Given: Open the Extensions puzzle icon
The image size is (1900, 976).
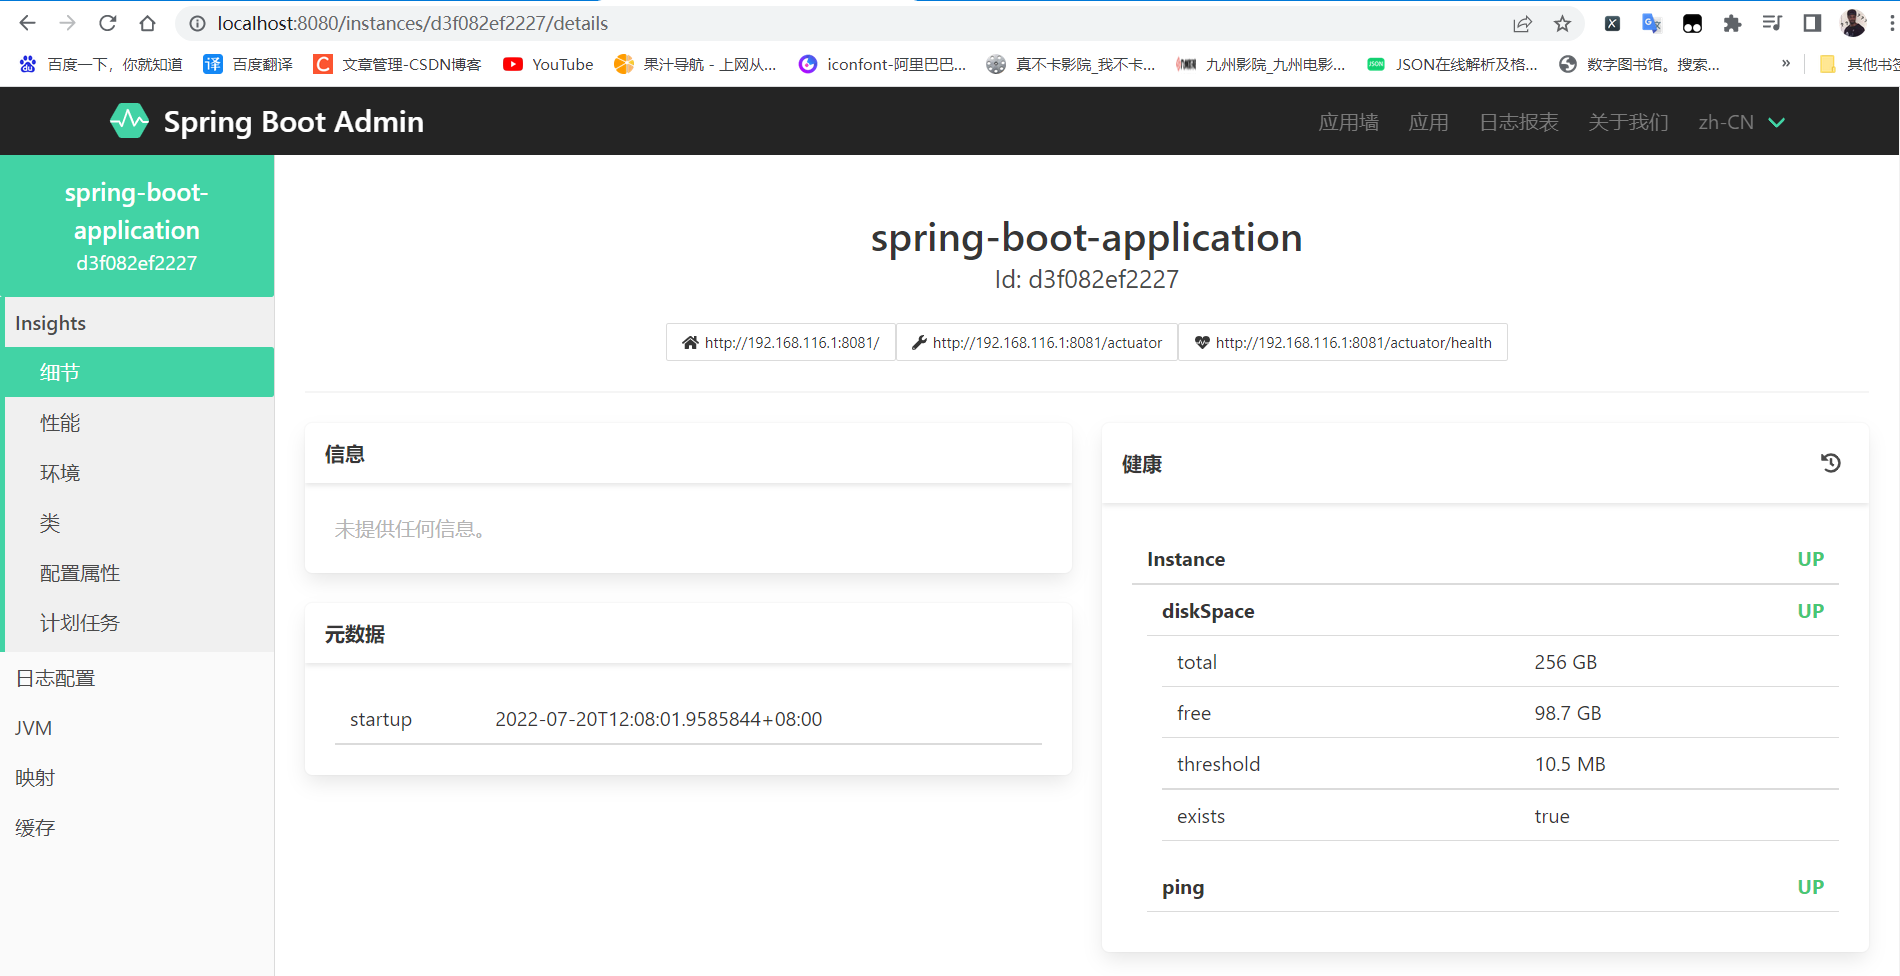Looking at the screenshot, I should (1732, 23).
